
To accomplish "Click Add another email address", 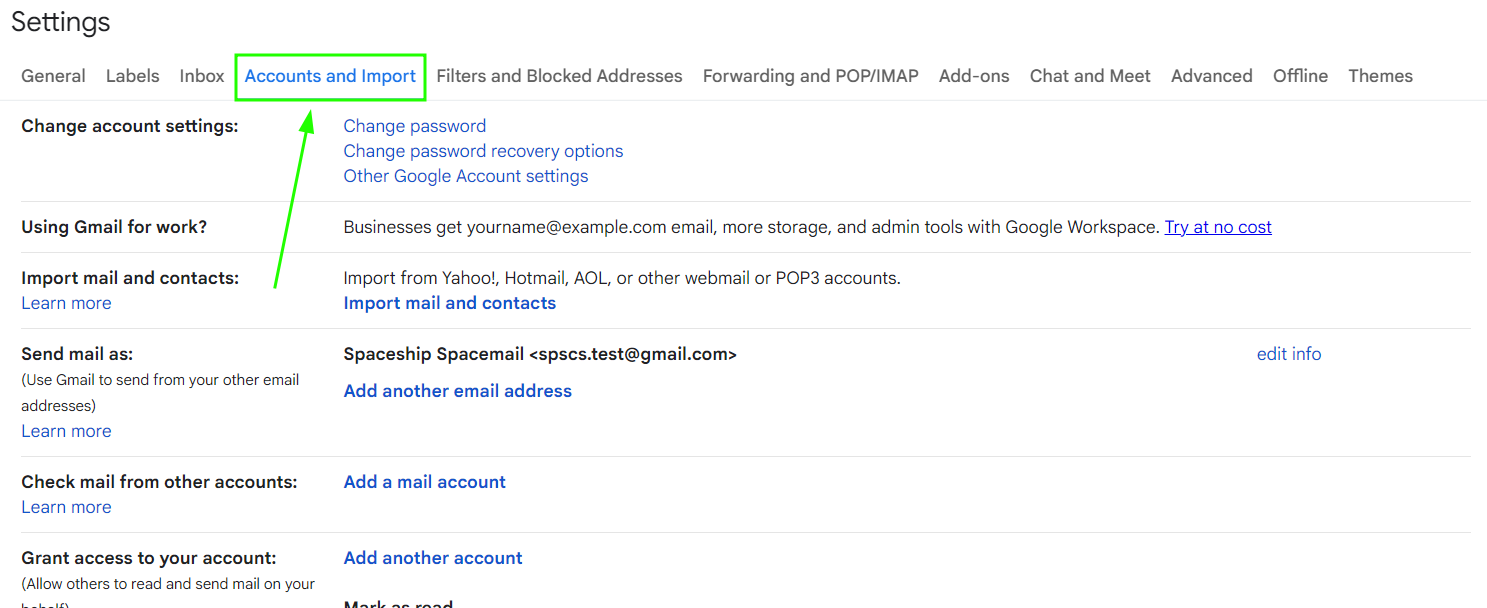I will click(x=457, y=391).
